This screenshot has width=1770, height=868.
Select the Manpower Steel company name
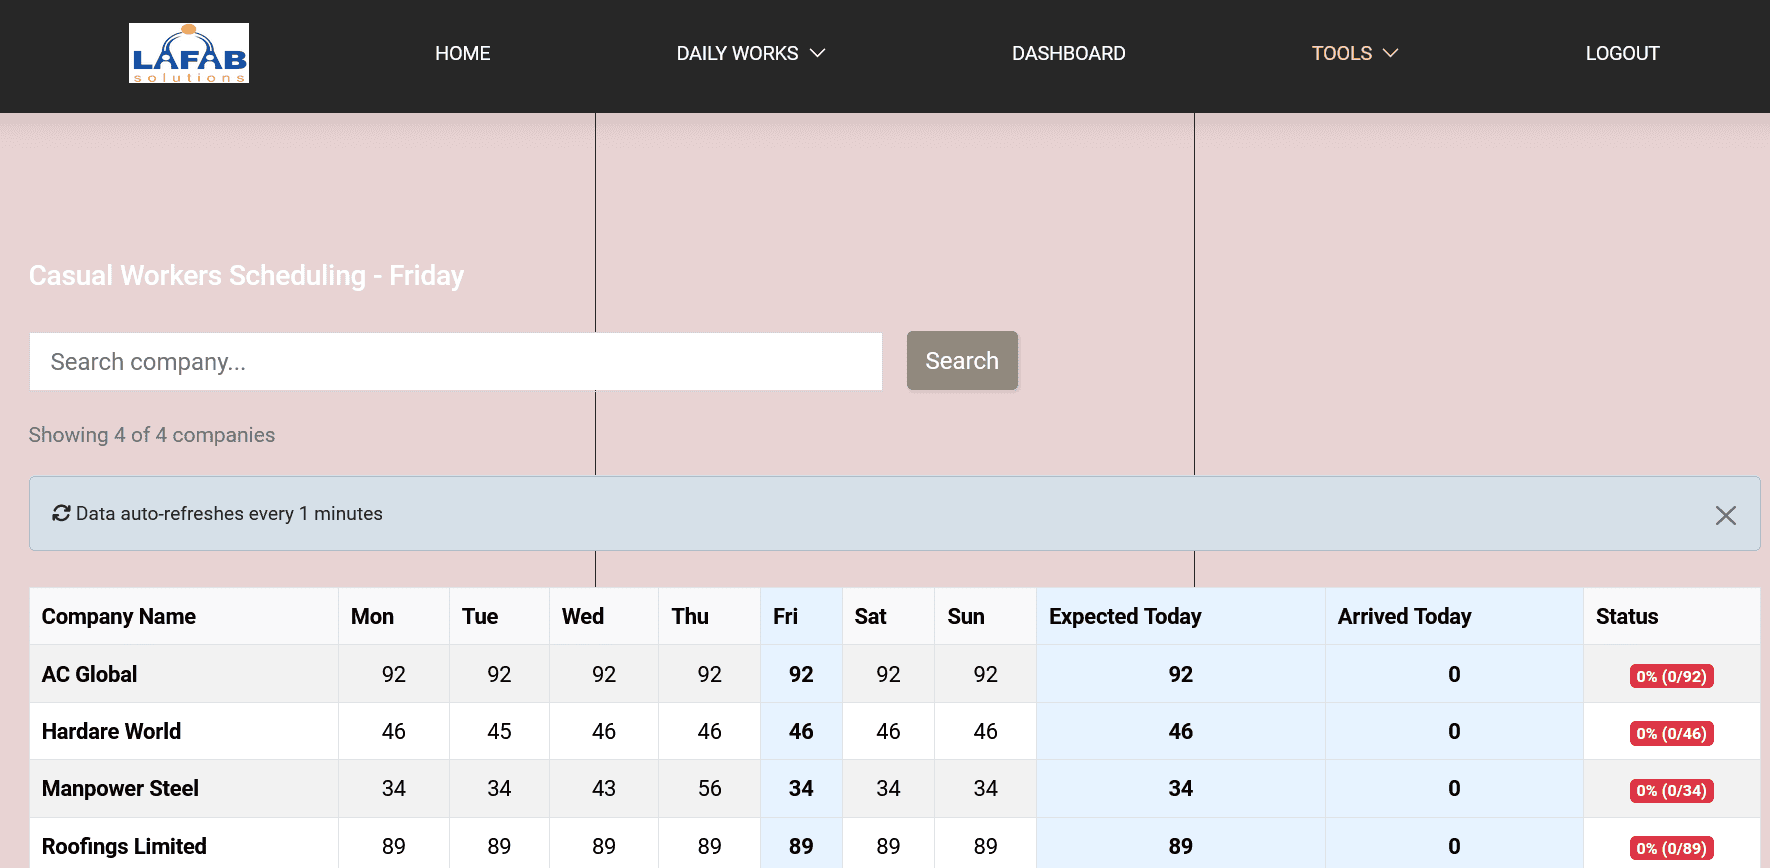click(120, 788)
